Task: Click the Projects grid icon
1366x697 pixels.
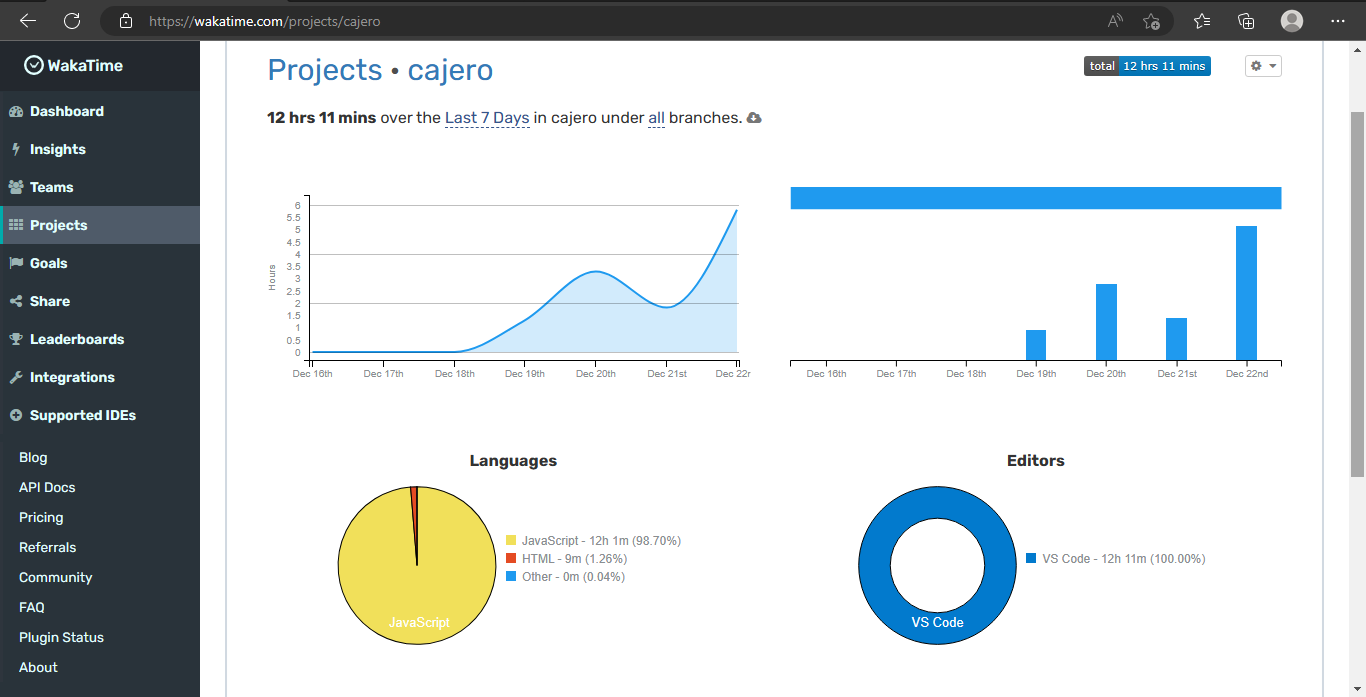Action: coord(16,225)
